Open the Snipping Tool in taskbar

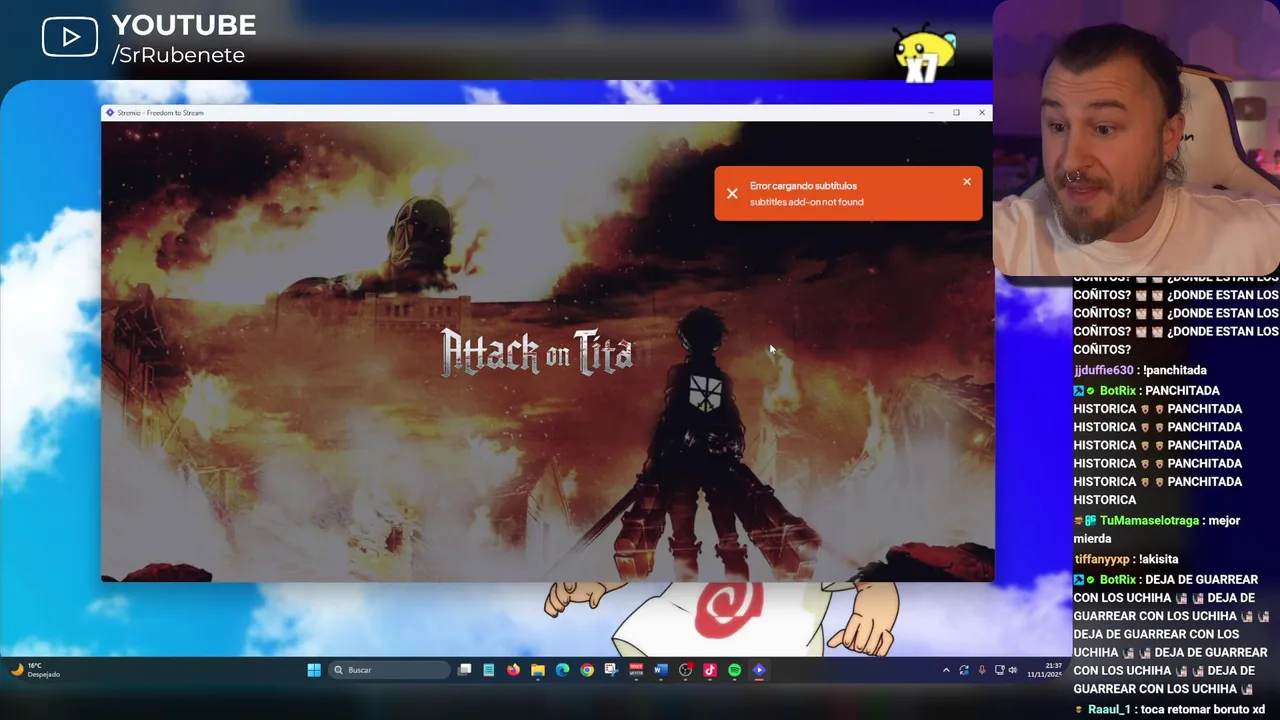(611, 670)
